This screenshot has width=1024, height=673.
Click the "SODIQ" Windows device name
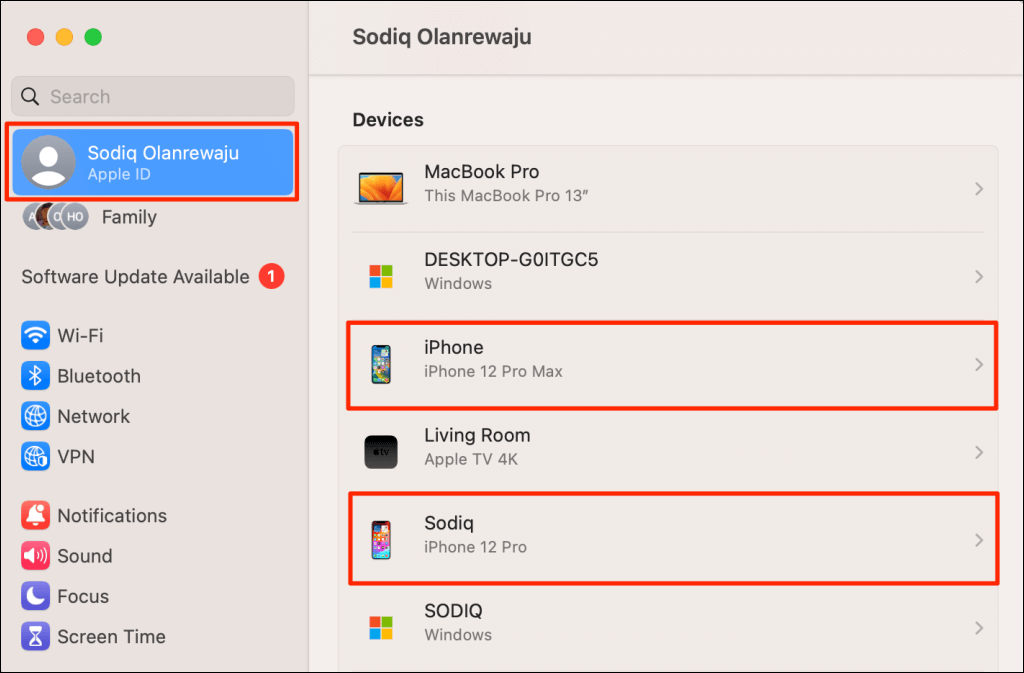click(453, 611)
